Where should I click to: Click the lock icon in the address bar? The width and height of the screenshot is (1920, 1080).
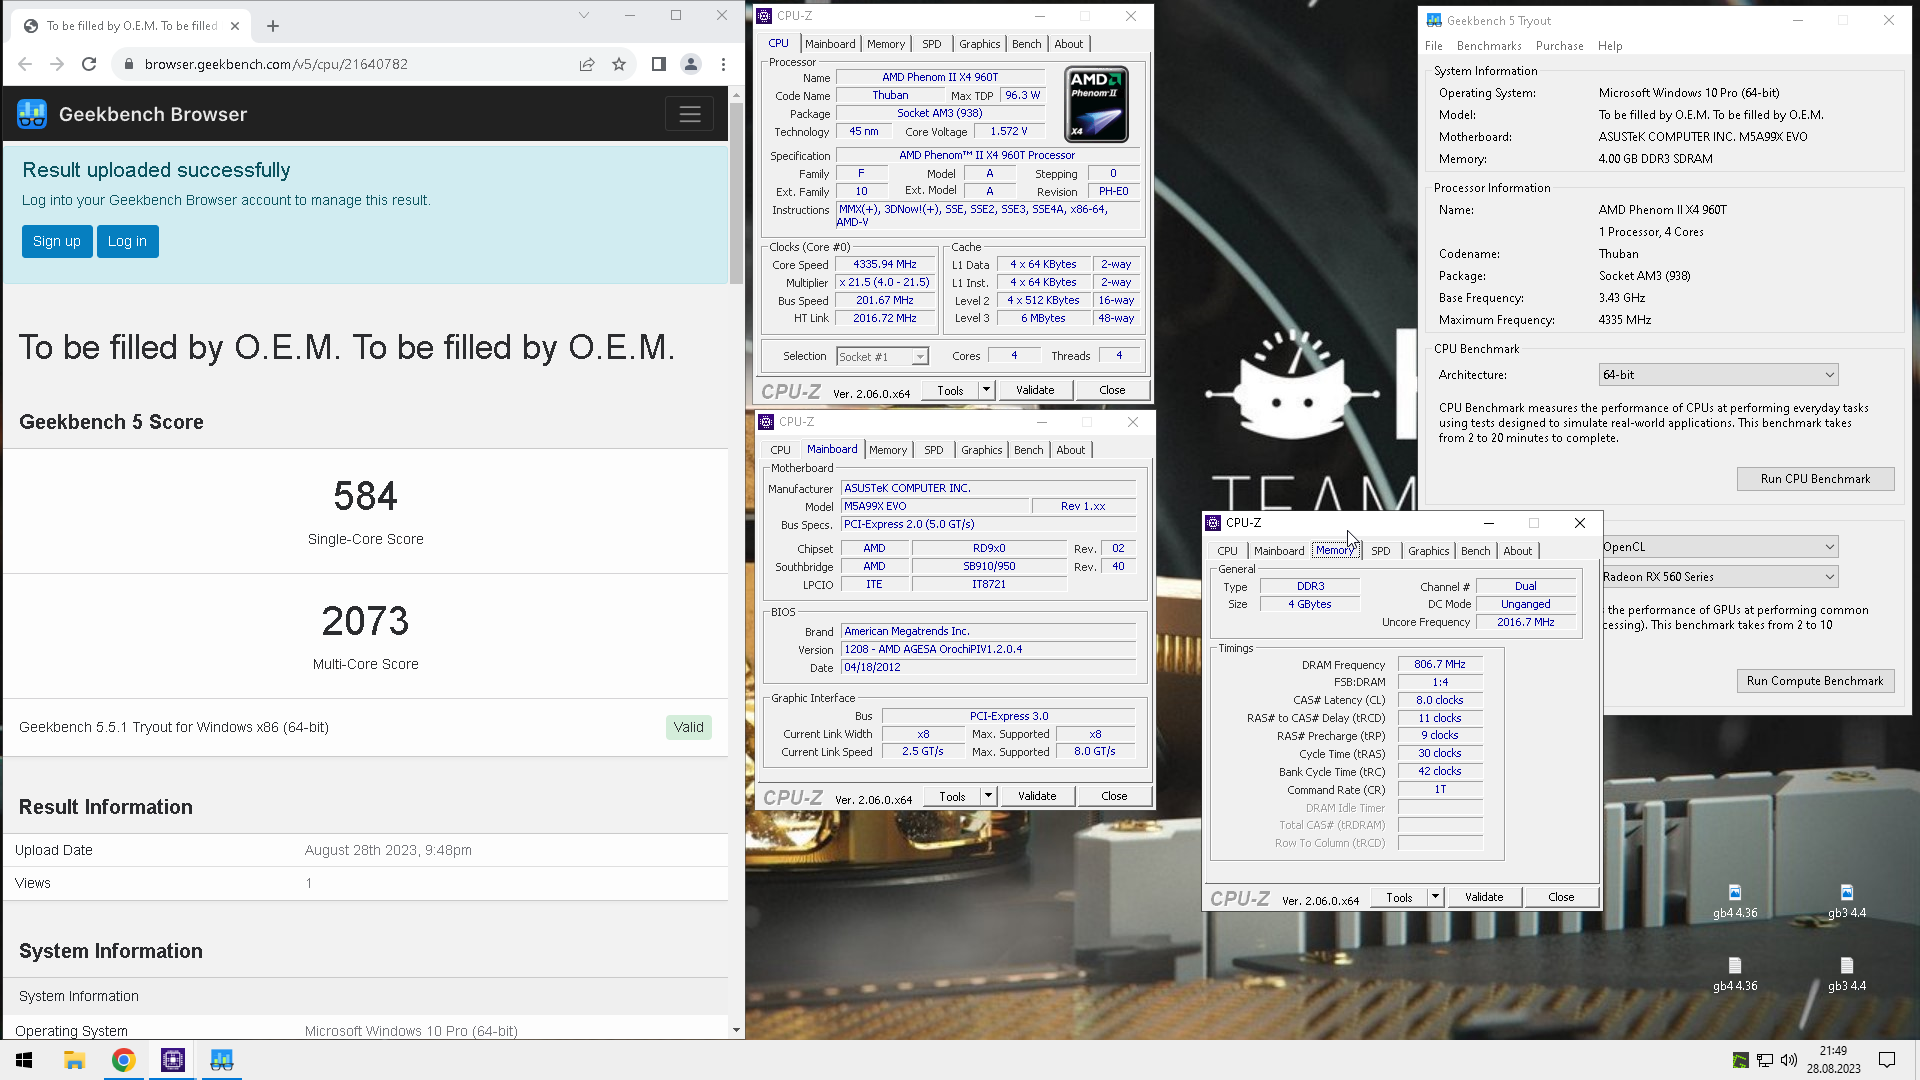coord(128,64)
